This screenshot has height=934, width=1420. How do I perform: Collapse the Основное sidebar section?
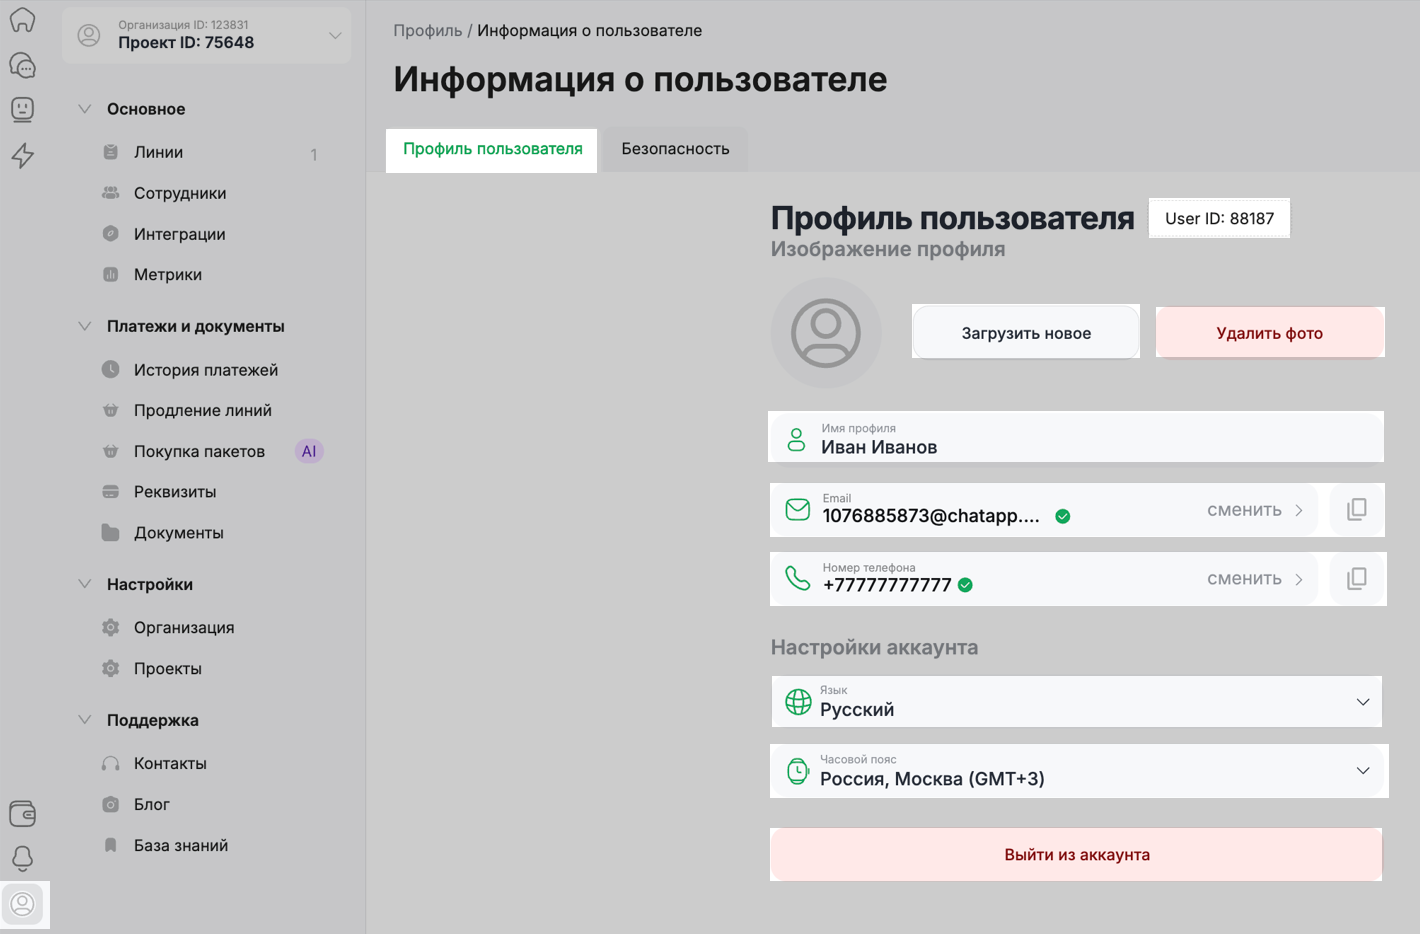[x=85, y=109]
